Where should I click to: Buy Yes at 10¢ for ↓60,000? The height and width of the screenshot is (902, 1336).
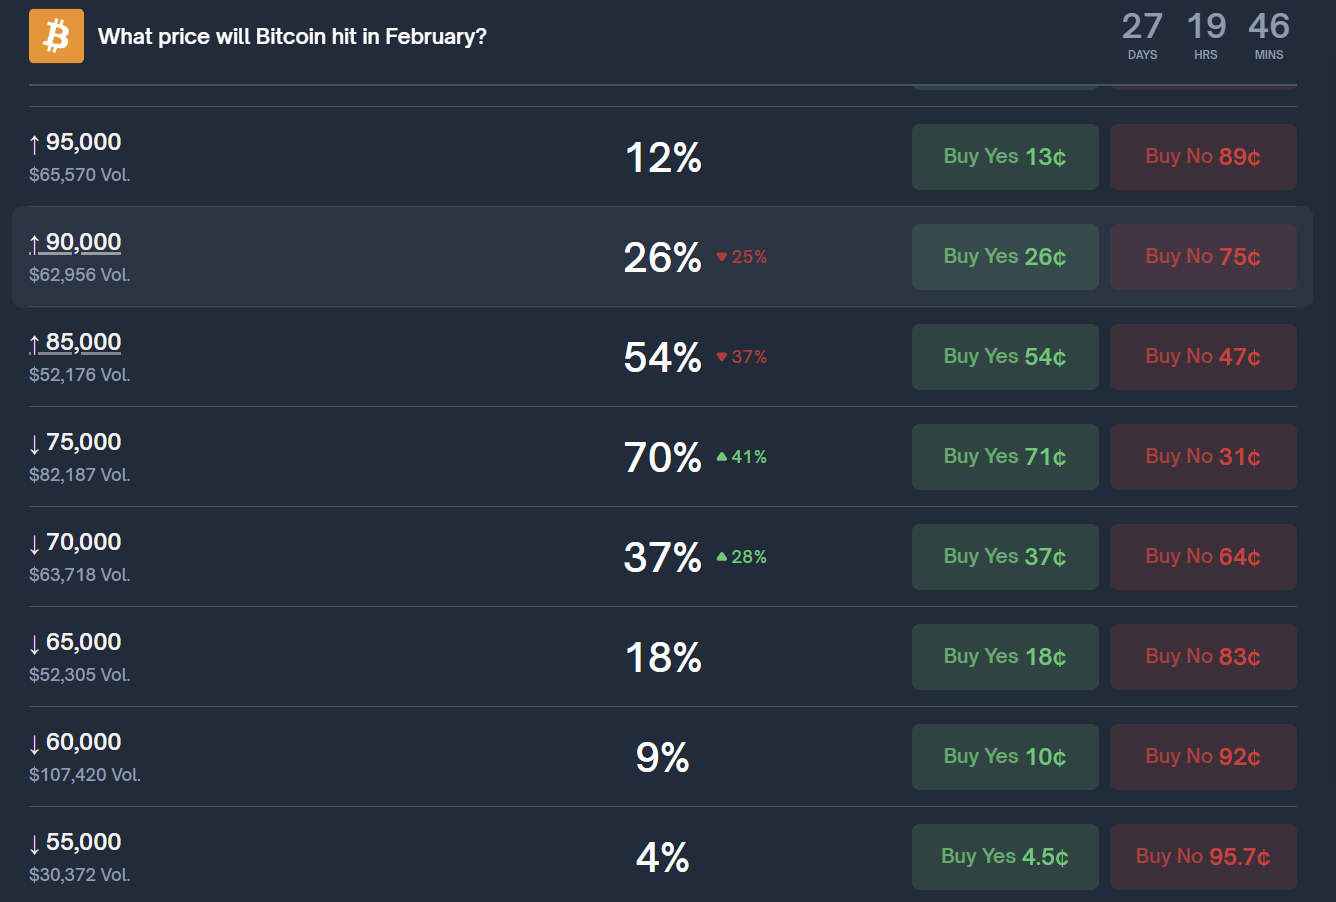coord(1005,757)
